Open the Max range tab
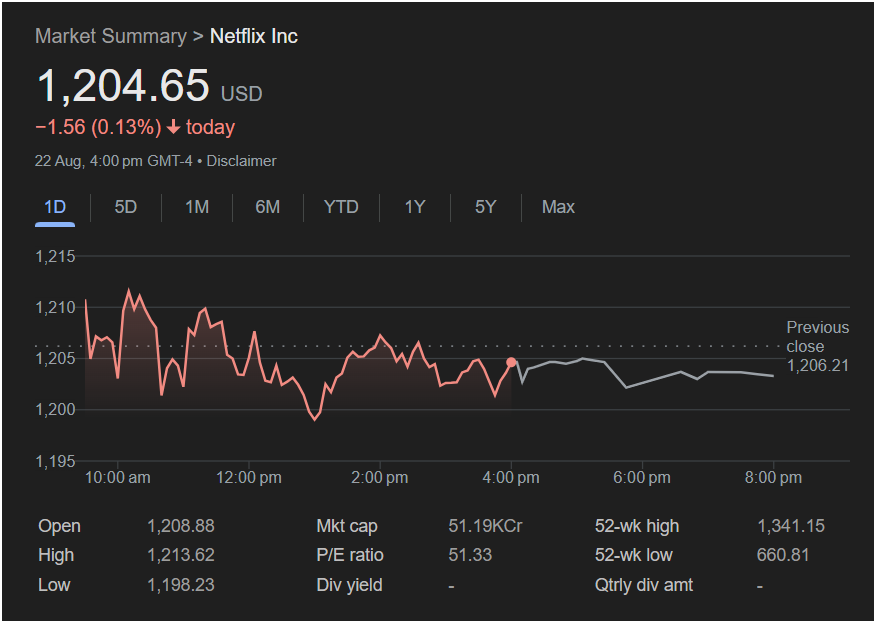 click(x=558, y=207)
